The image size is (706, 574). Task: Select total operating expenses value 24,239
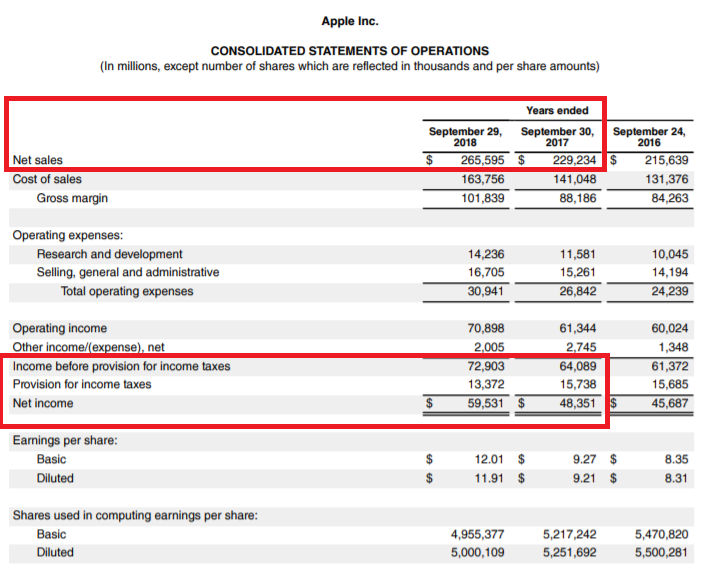[x=670, y=291]
